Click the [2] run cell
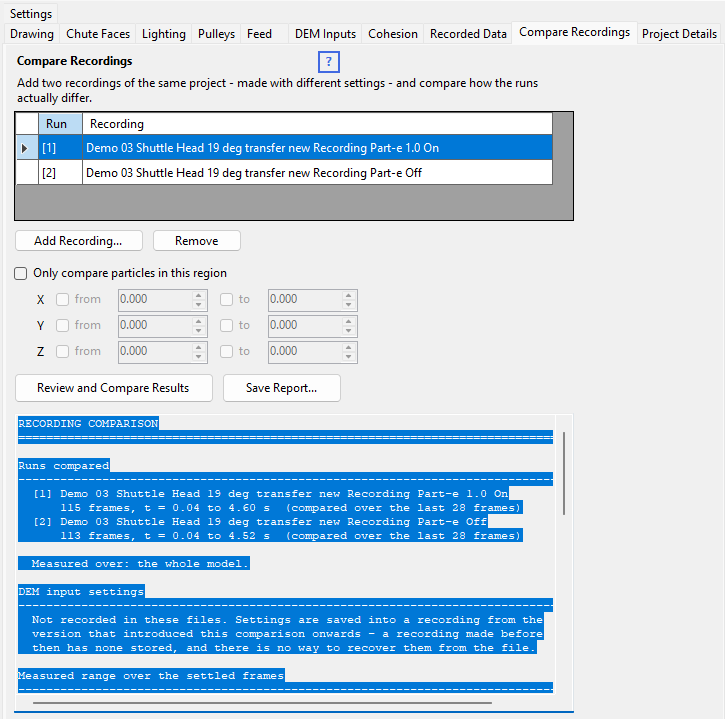This screenshot has width=725, height=719. (x=60, y=173)
